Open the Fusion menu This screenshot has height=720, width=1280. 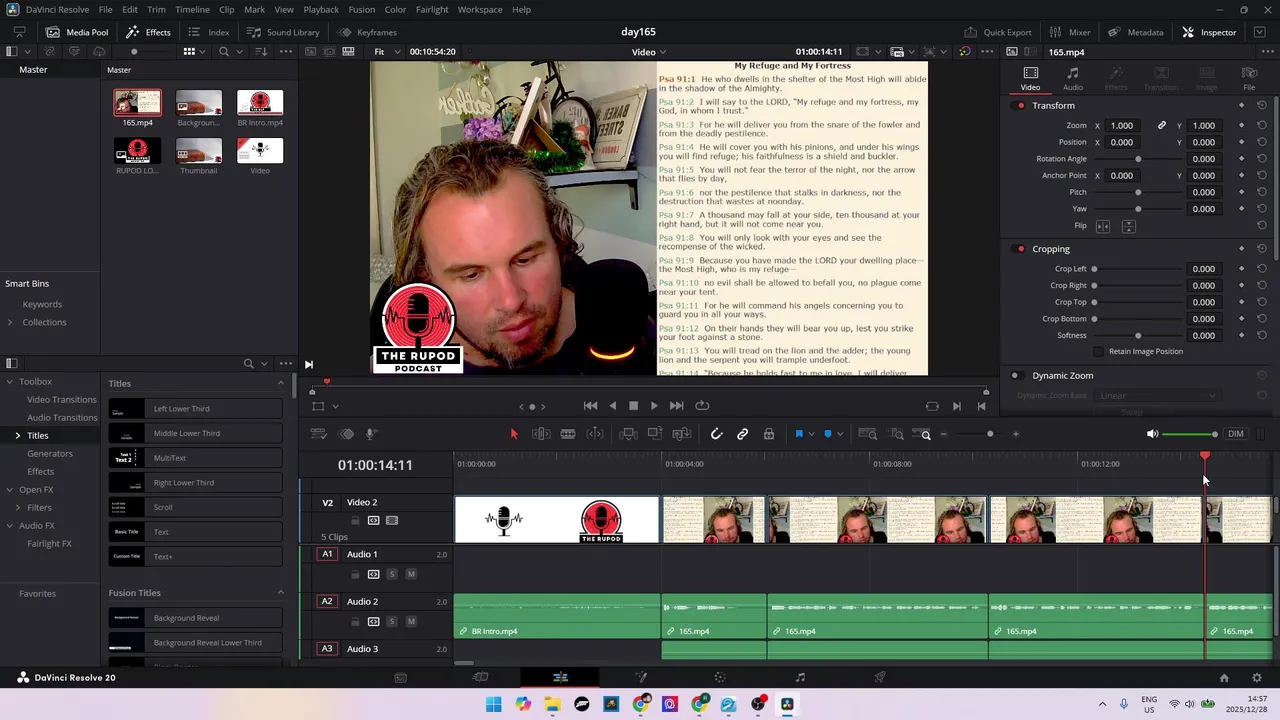coord(362,9)
